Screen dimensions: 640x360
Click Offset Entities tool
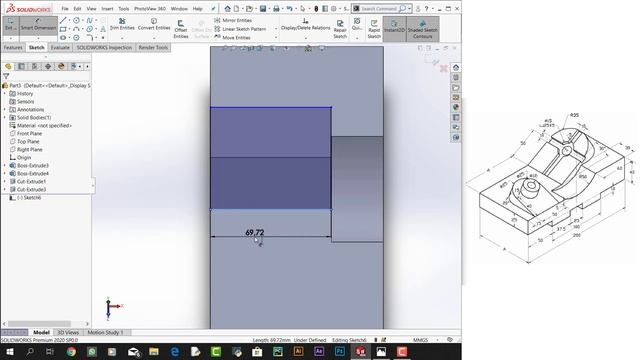[x=181, y=29]
